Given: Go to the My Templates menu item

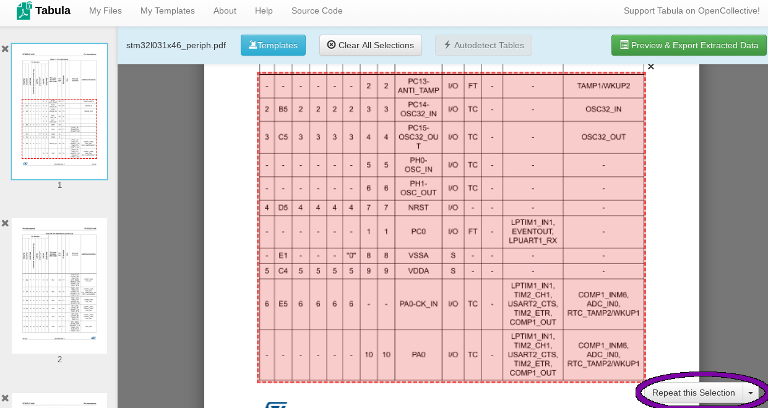Looking at the screenshot, I should tap(168, 11).
